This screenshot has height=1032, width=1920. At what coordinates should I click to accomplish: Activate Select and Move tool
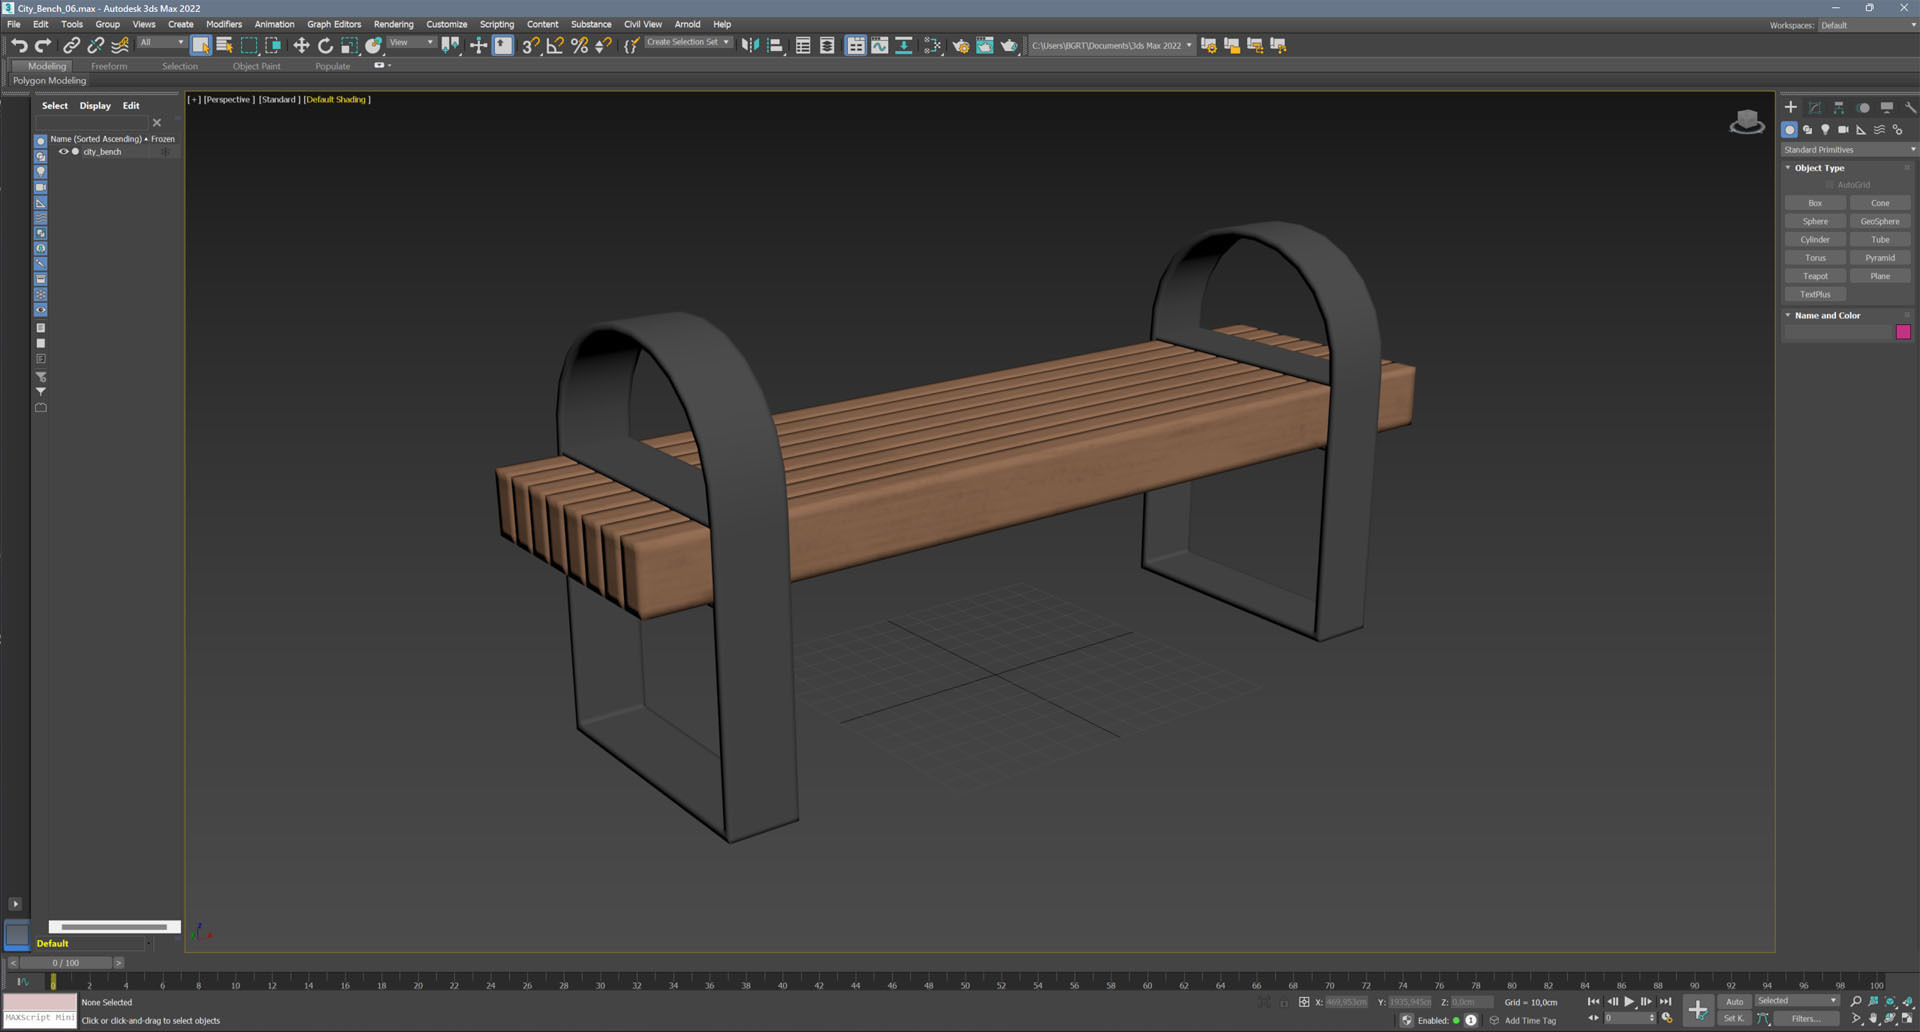301,45
